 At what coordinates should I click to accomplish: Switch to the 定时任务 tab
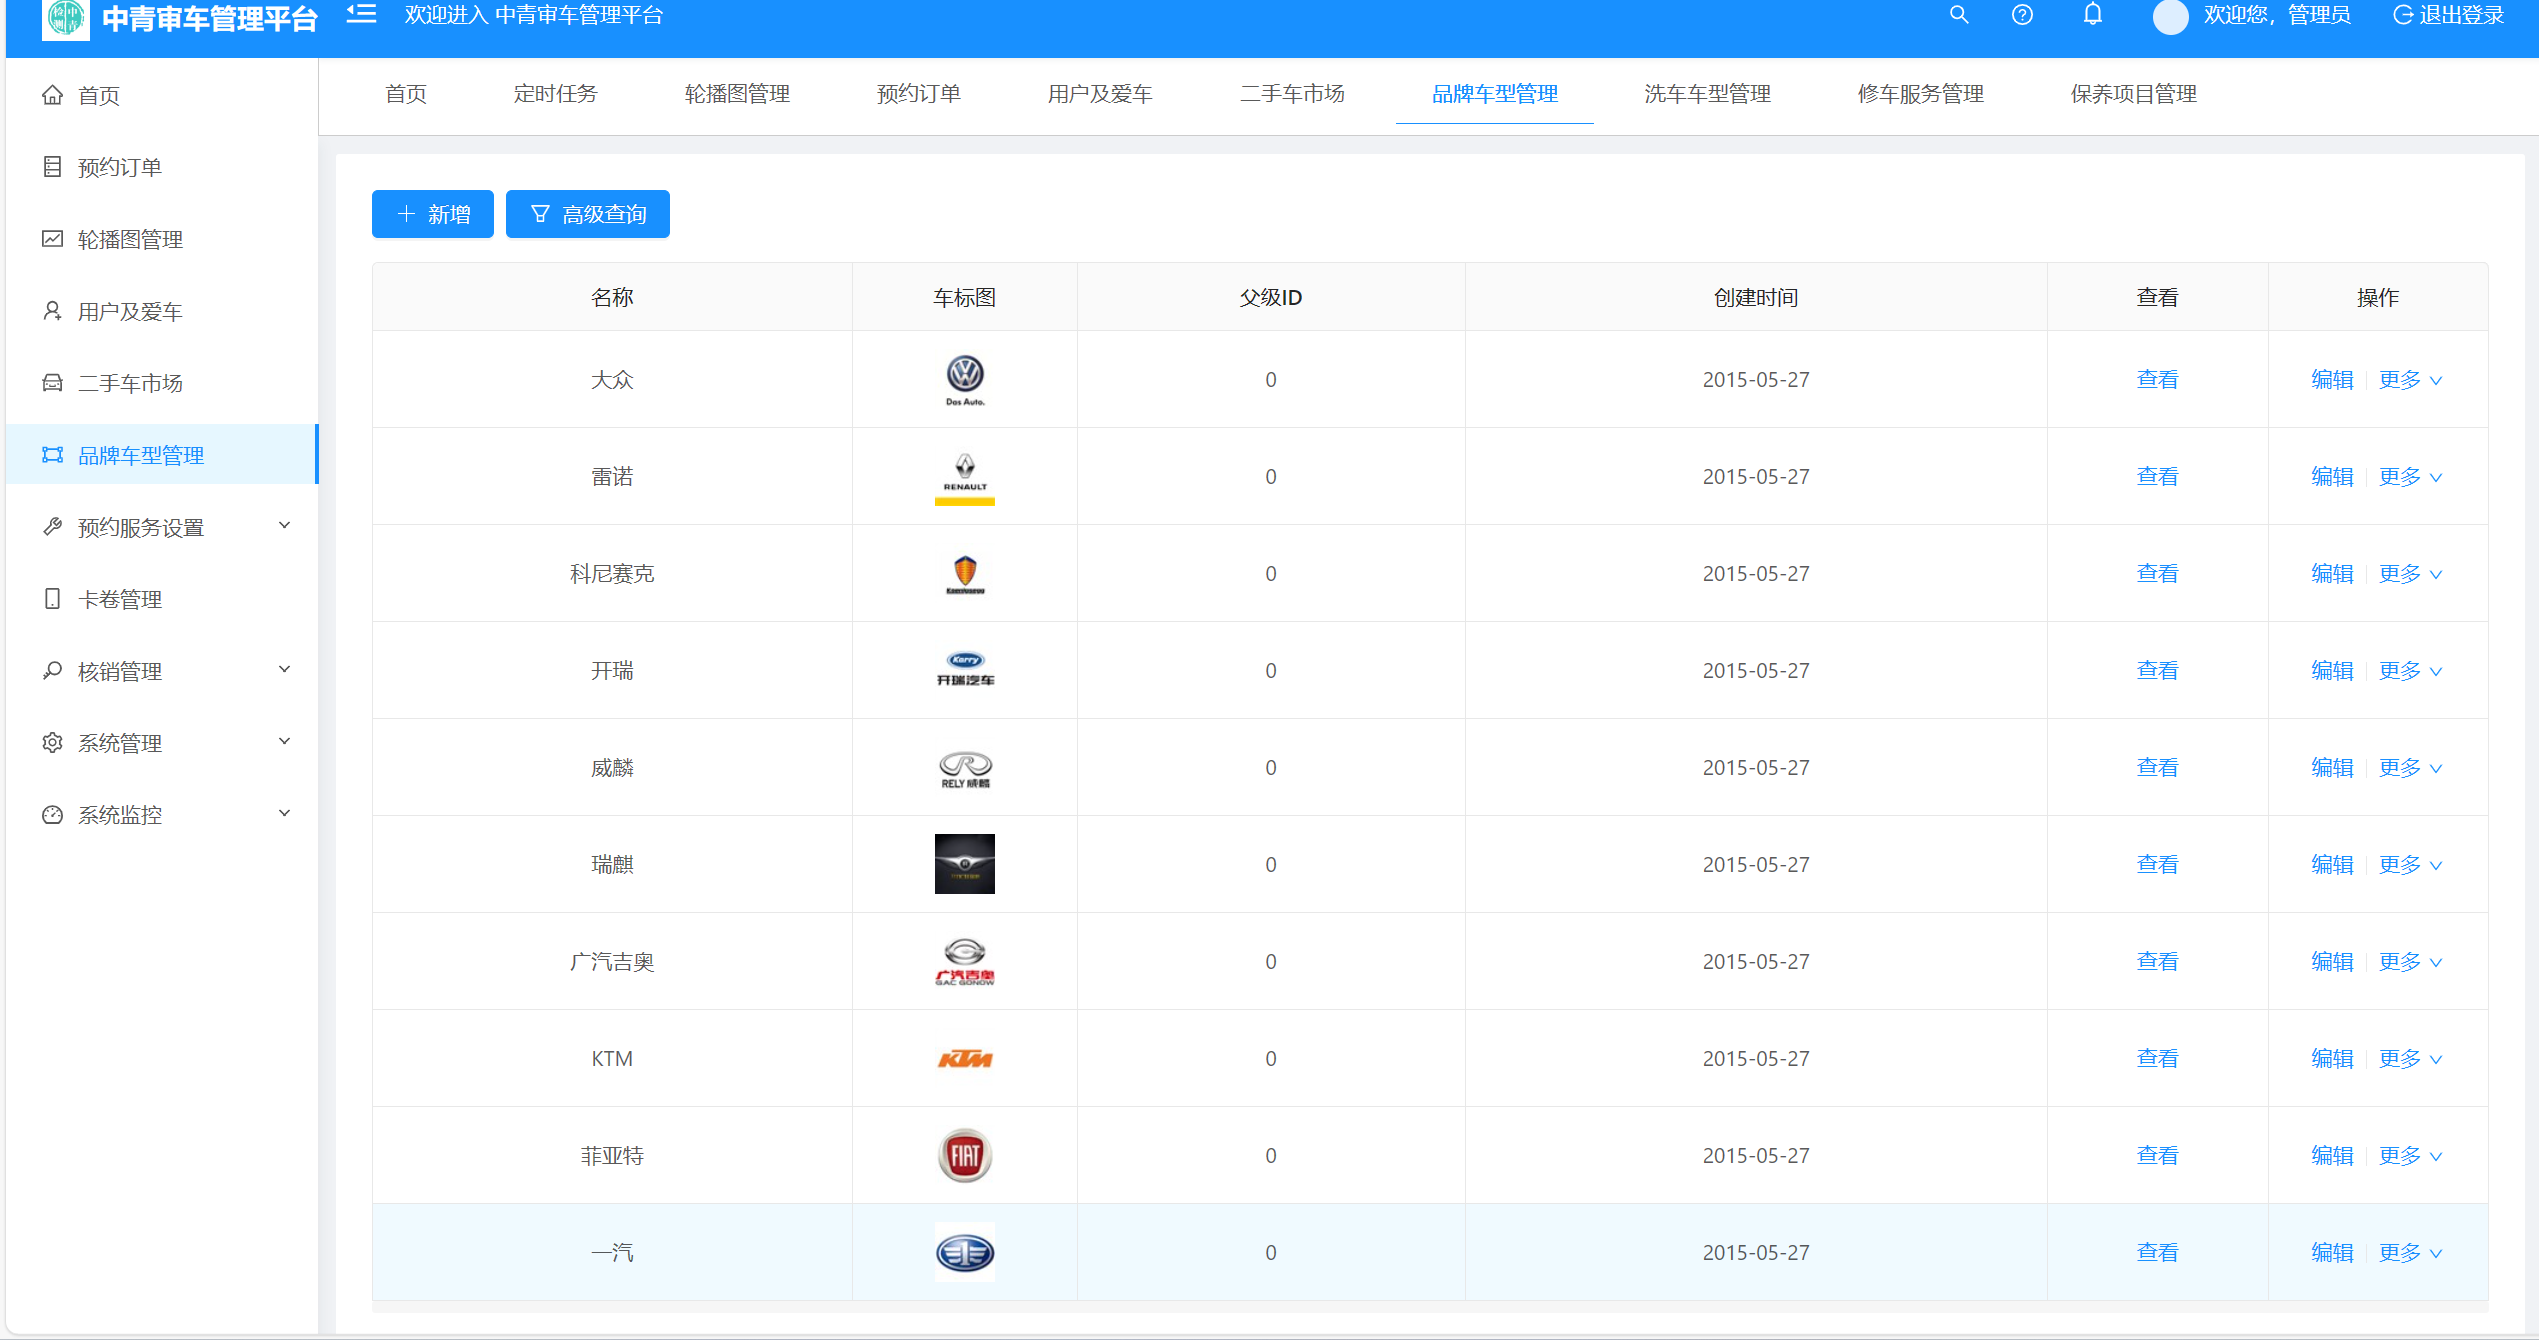tap(555, 94)
